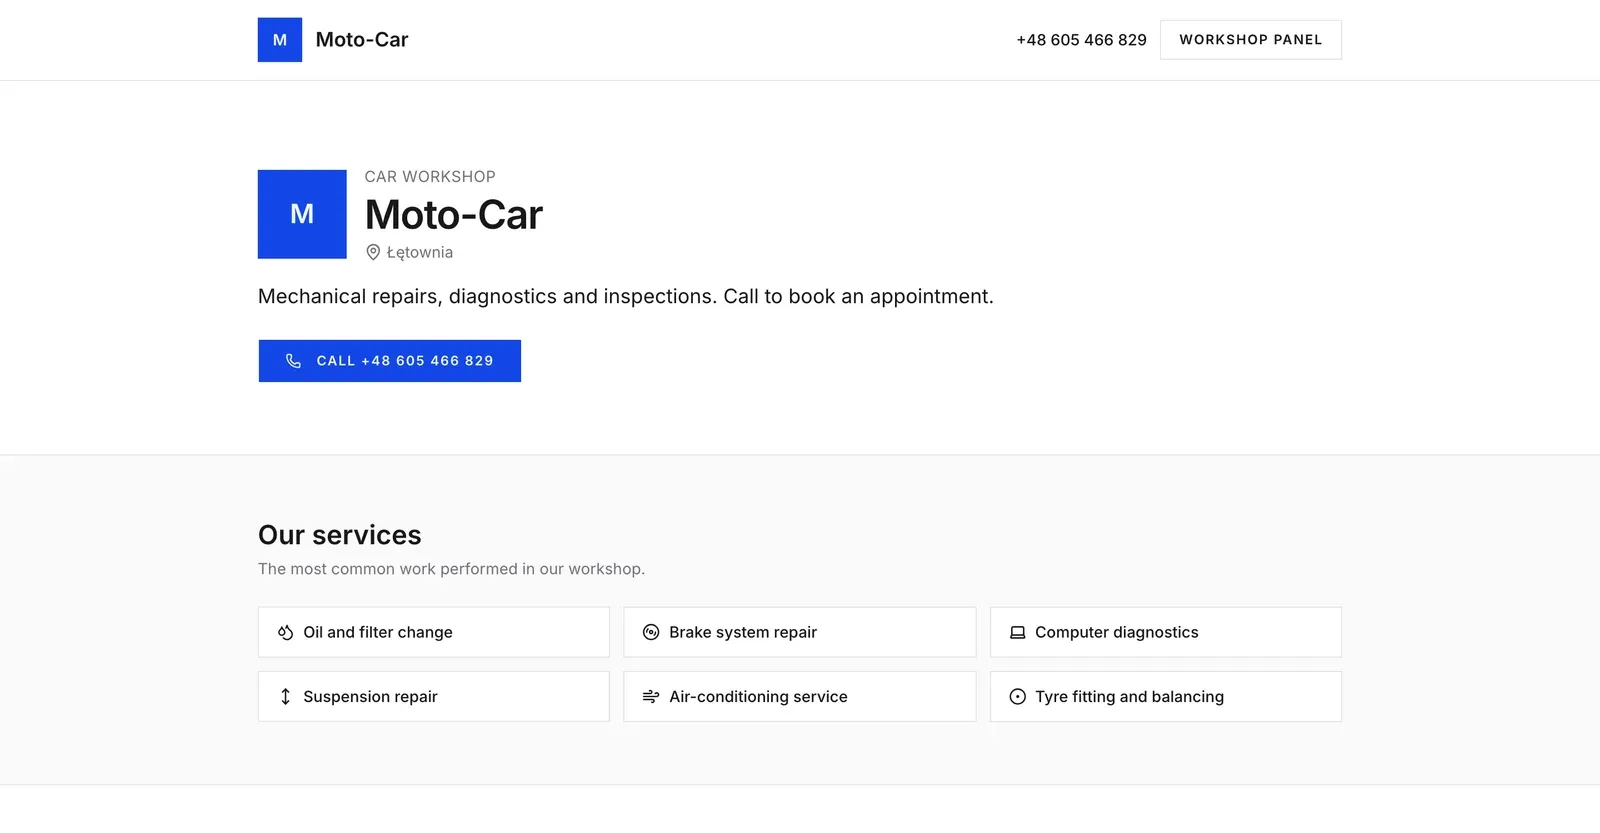
Task: Click the suspension arrows icon
Action: [285, 697]
